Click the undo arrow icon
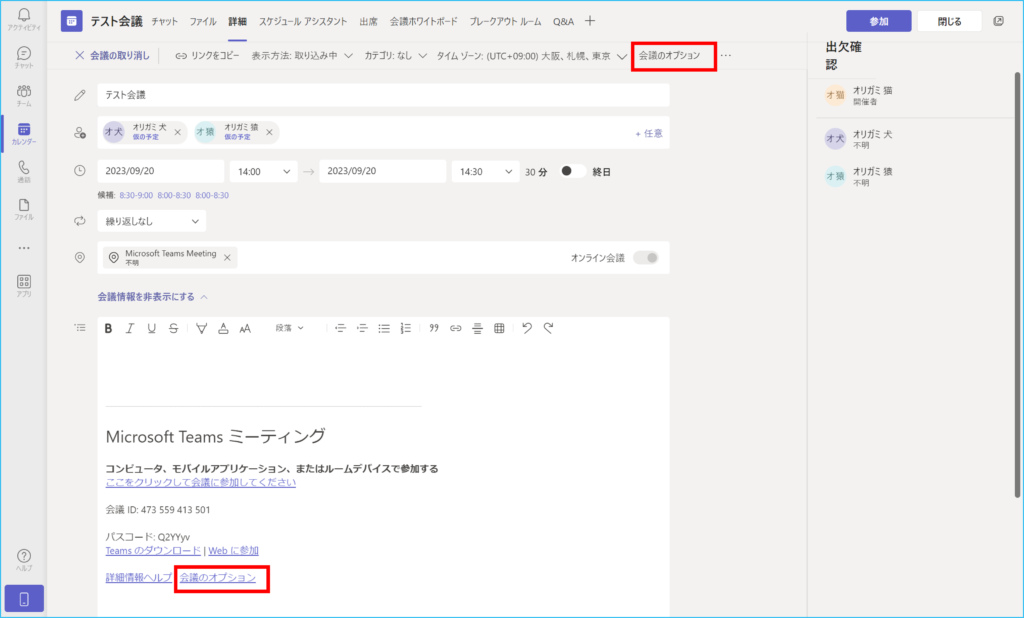The width and height of the screenshot is (1024, 618). click(527, 328)
